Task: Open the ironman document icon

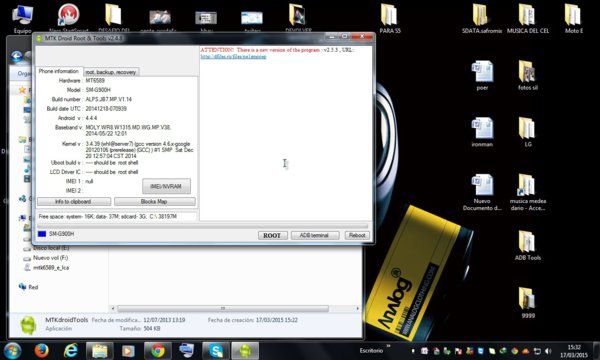Action: [x=482, y=132]
